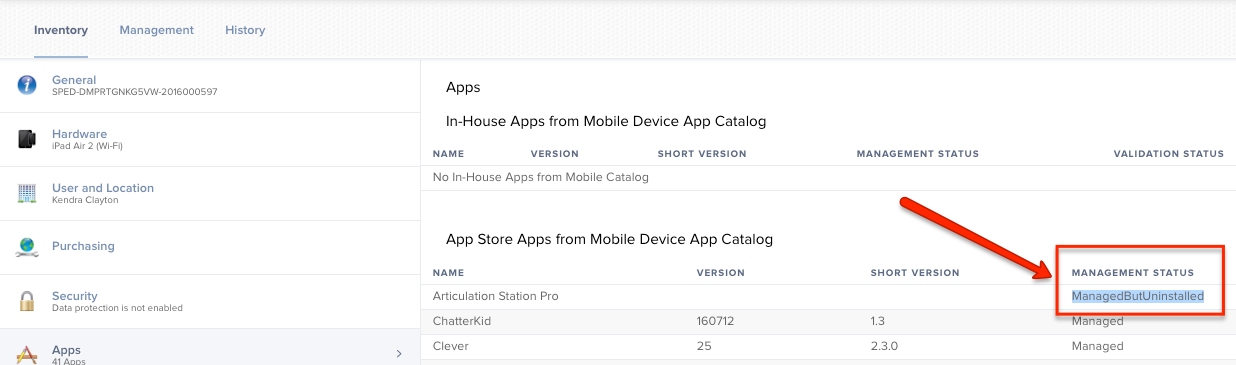Click the User and Location building icon
1236x365 pixels.
click(x=27, y=193)
